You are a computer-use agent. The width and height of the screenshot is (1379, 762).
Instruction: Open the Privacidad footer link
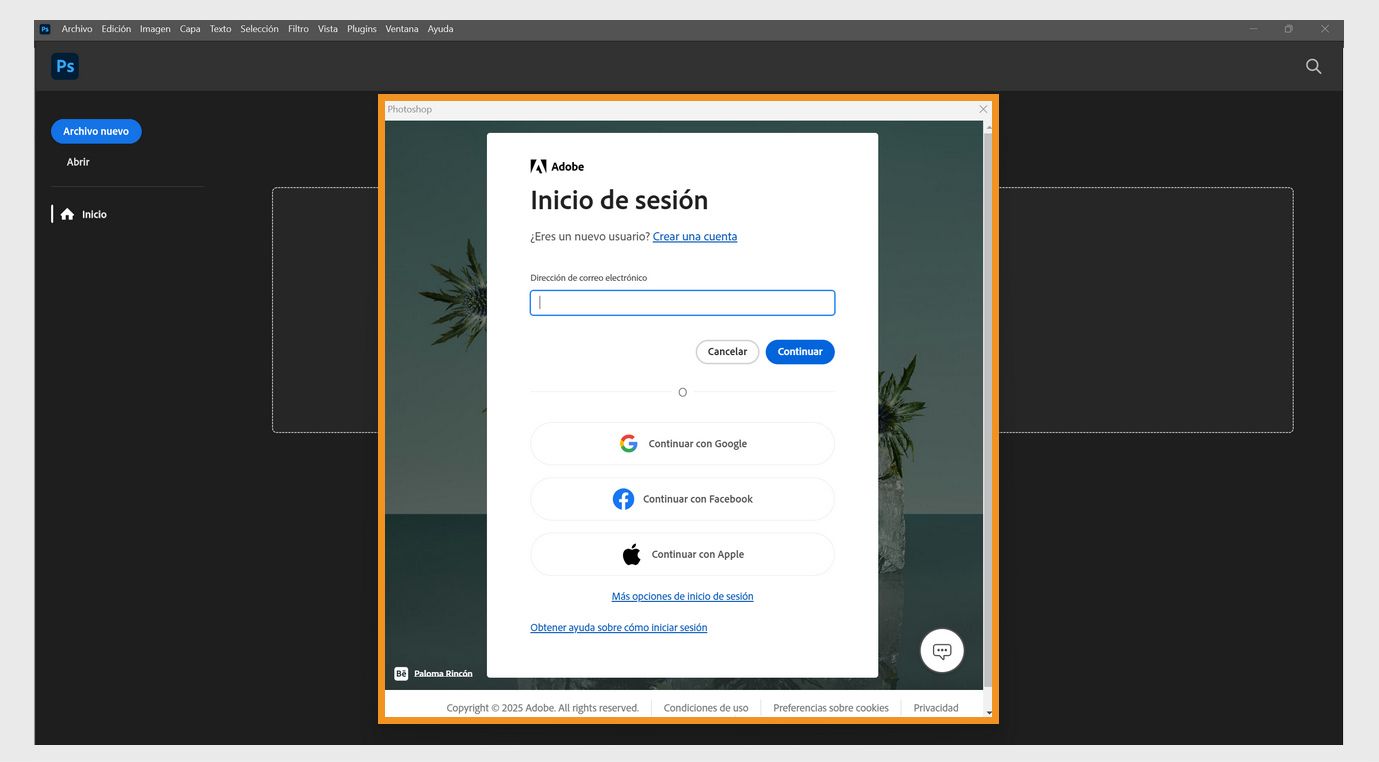tap(936, 708)
